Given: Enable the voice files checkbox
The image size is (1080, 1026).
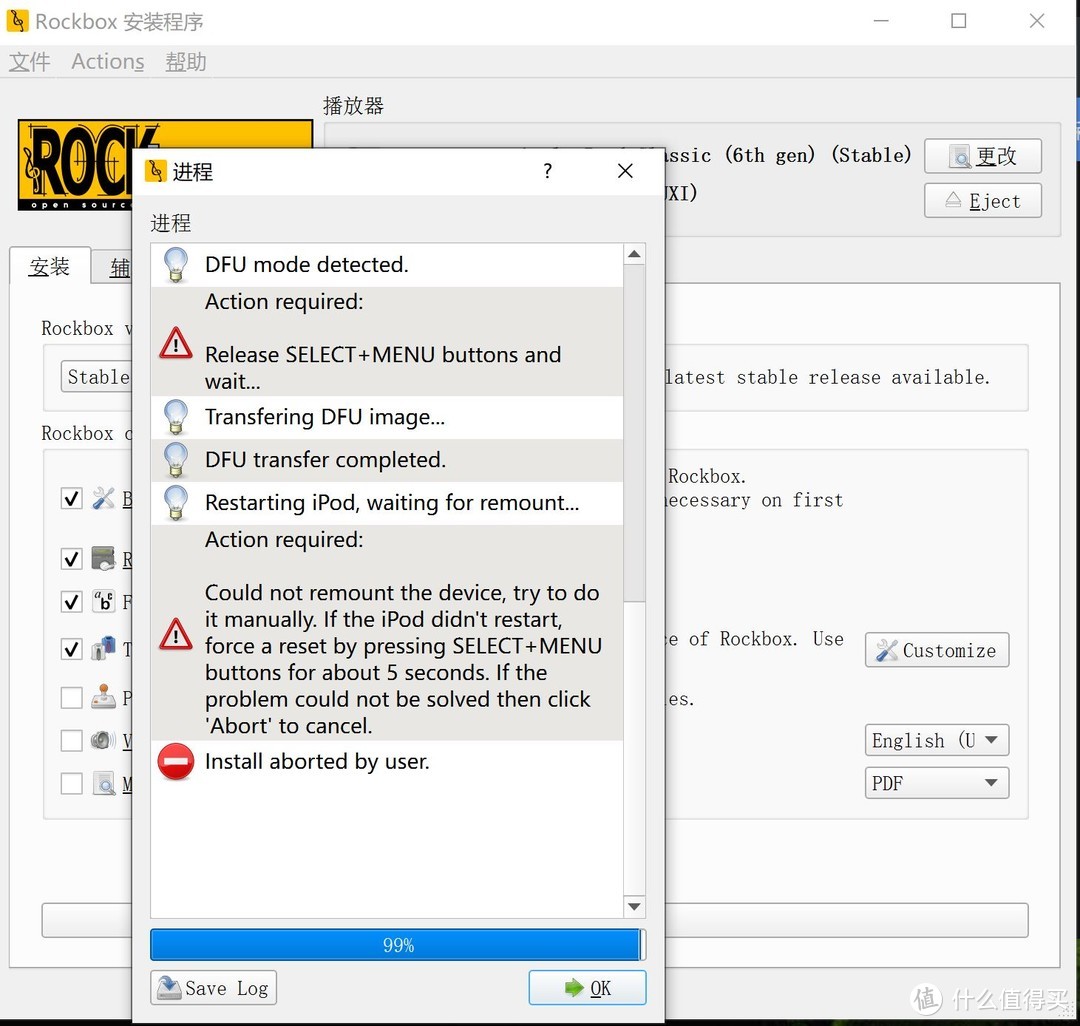Looking at the screenshot, I should [71, 740].
